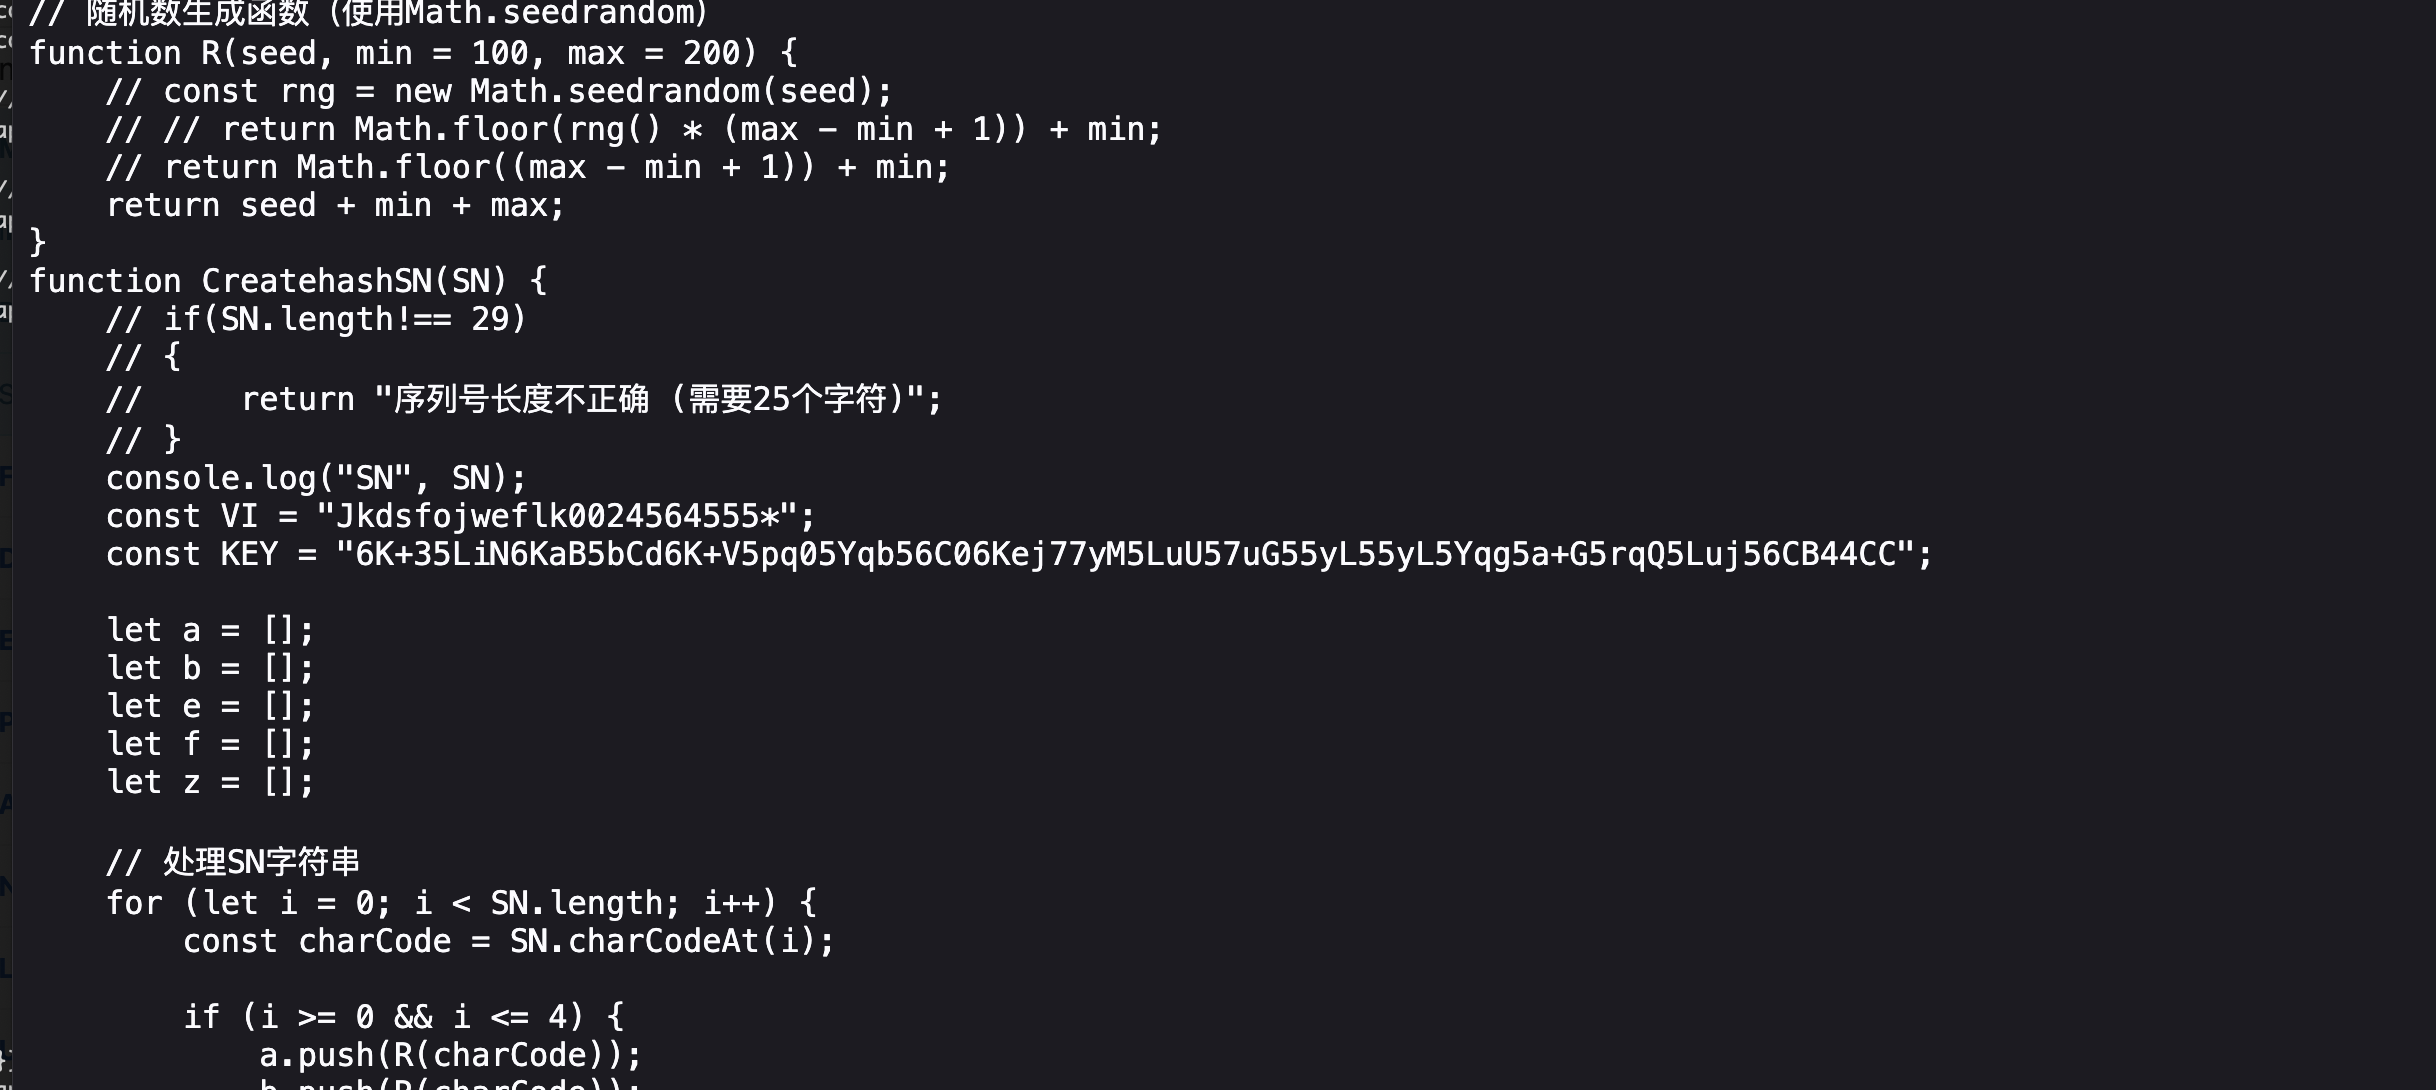Image resolution: width=2436 pixels, height=1090 pixels.
Task: Click the 'function CreatehashSN(SN)' declaration
Action: [288, 281]
